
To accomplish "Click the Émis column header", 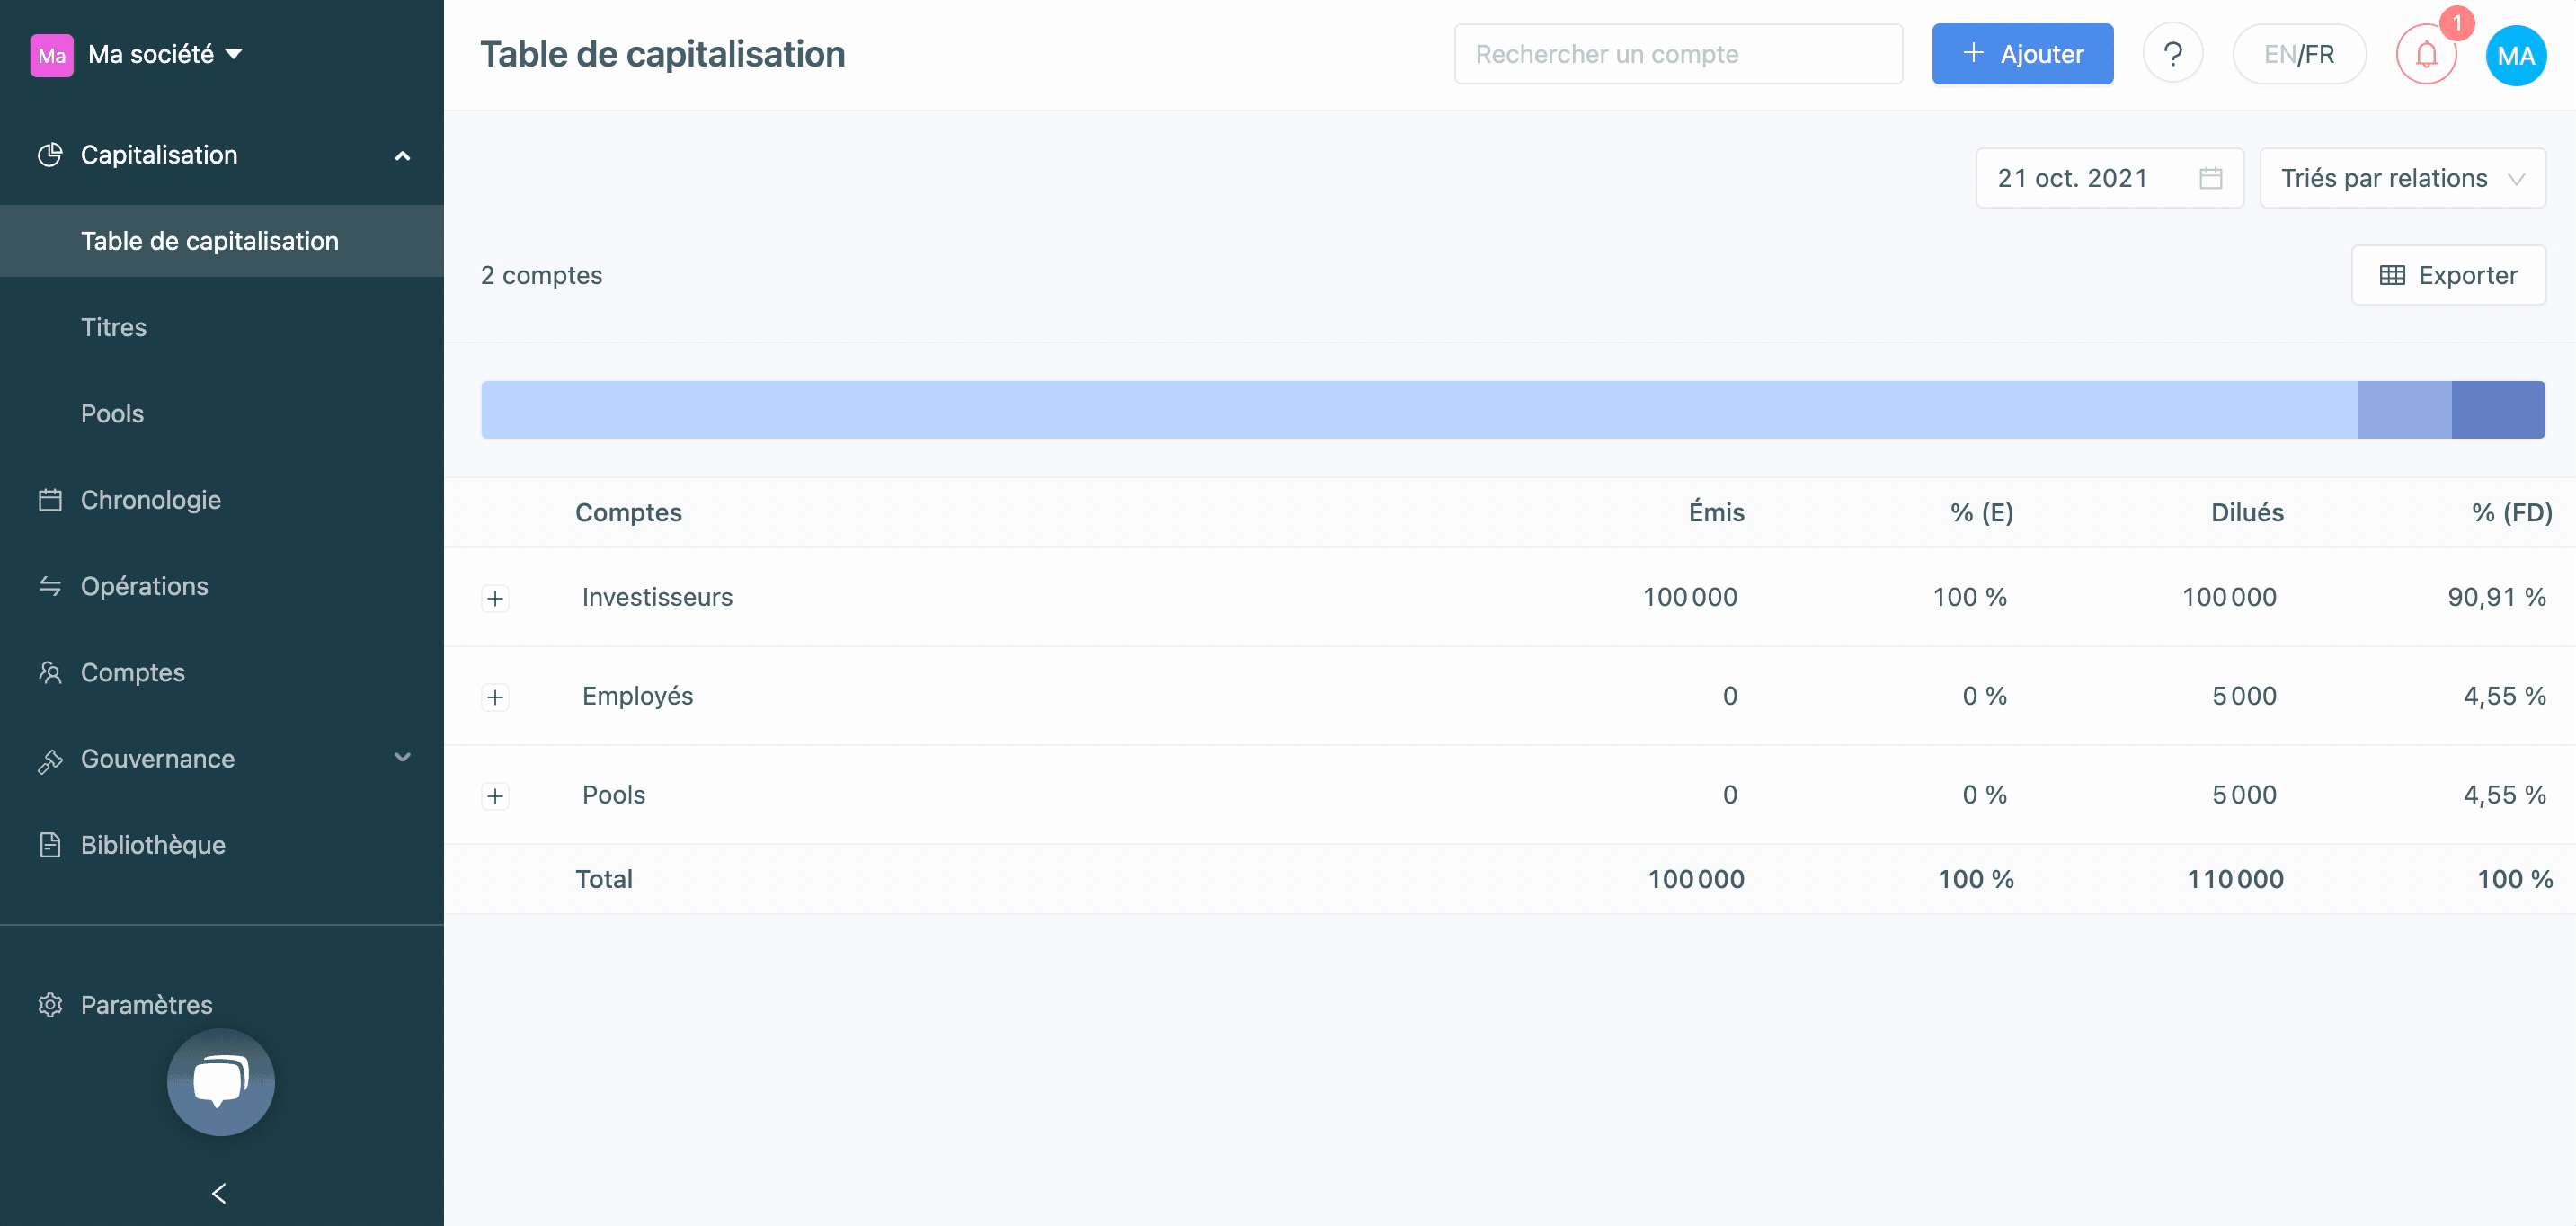I will [x=1716, y=512].
